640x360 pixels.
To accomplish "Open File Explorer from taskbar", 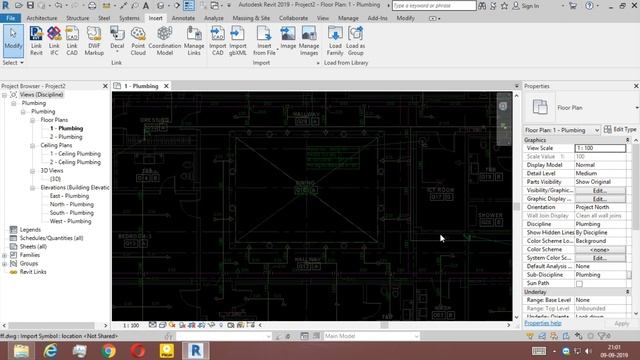I will [21, 351].
